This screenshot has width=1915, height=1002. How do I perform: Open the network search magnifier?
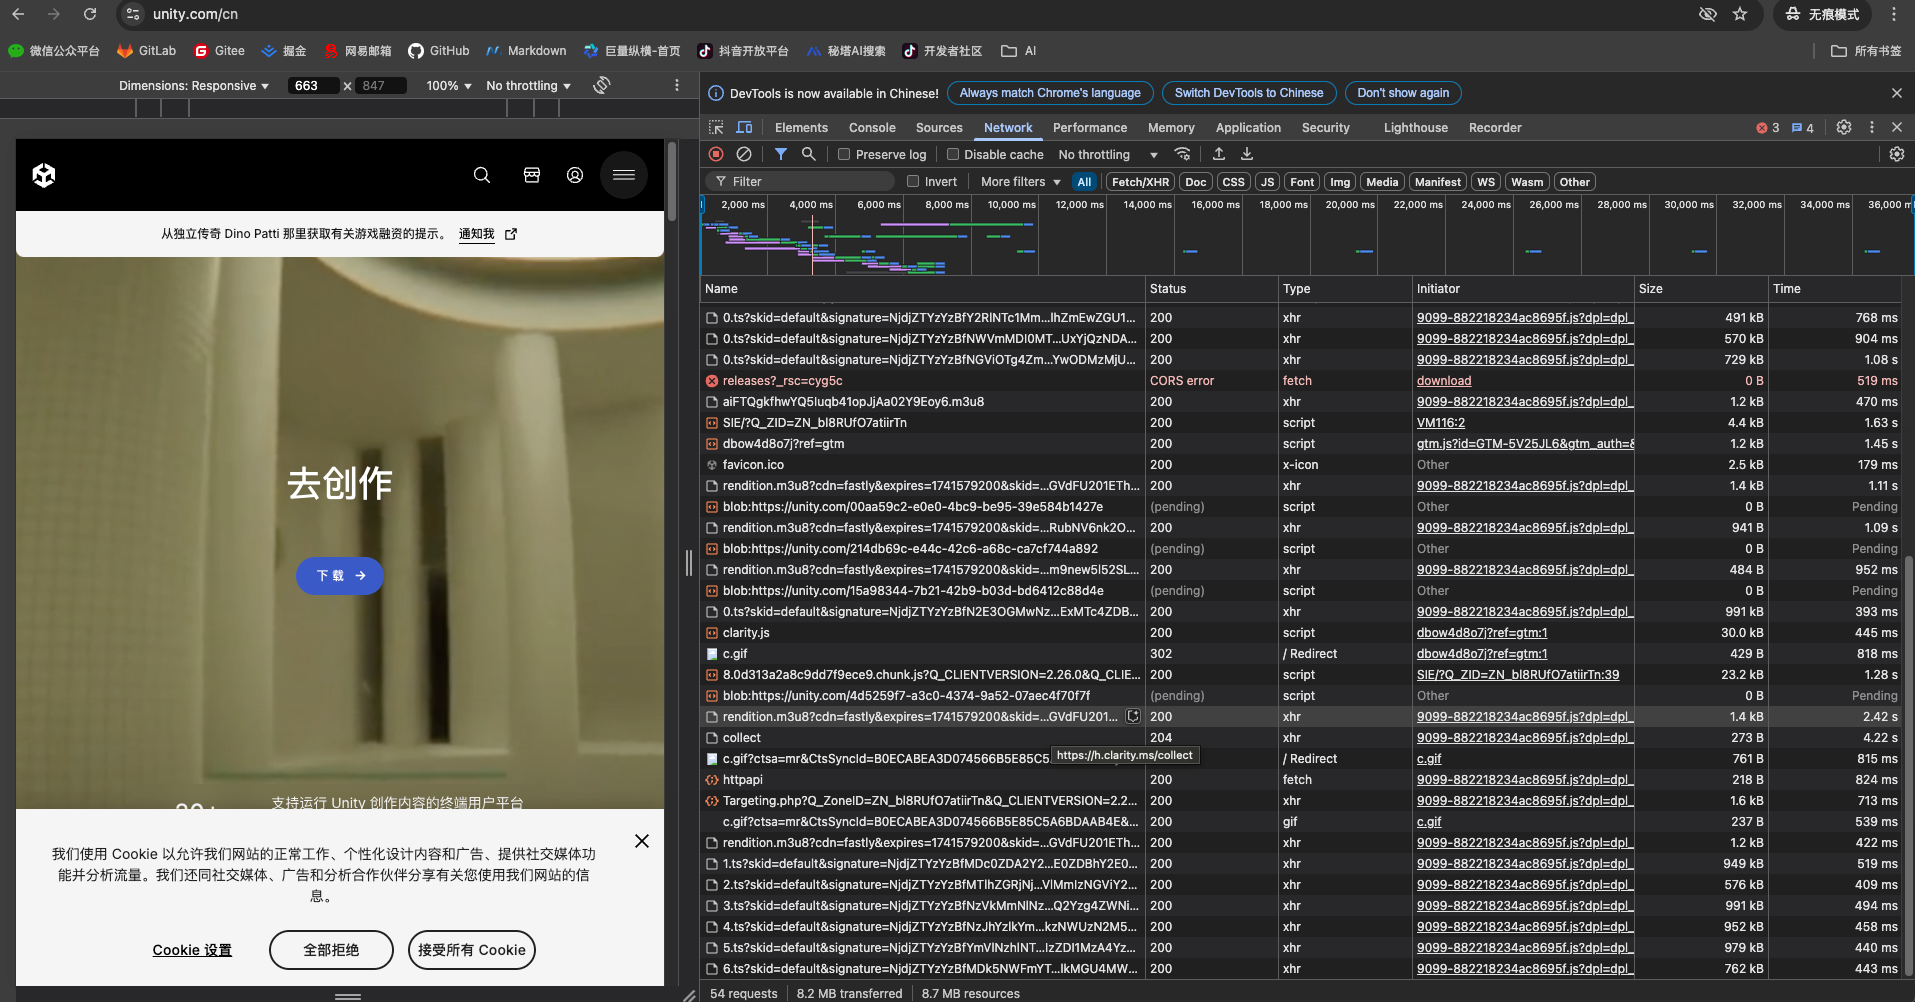coord(808,154)
